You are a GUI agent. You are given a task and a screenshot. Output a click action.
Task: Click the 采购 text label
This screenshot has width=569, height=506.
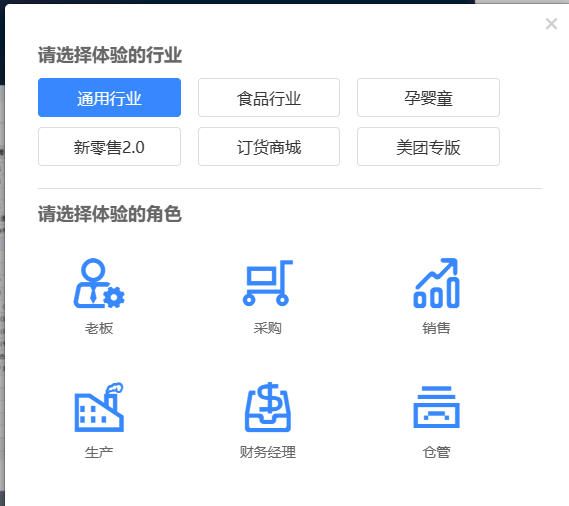click(x=268, y=328)
